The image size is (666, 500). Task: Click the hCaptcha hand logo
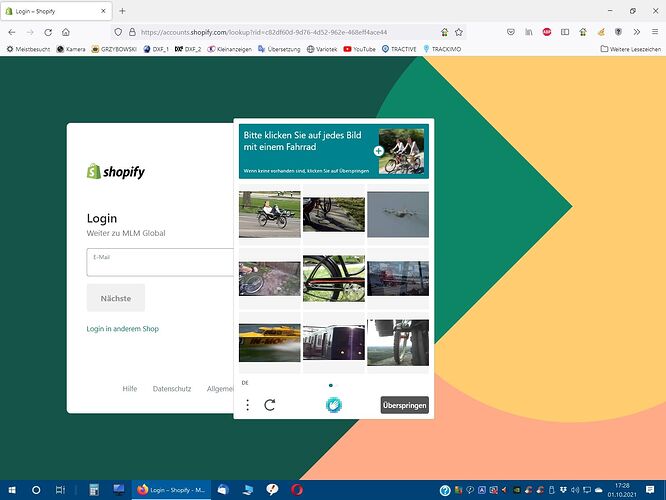334,405
